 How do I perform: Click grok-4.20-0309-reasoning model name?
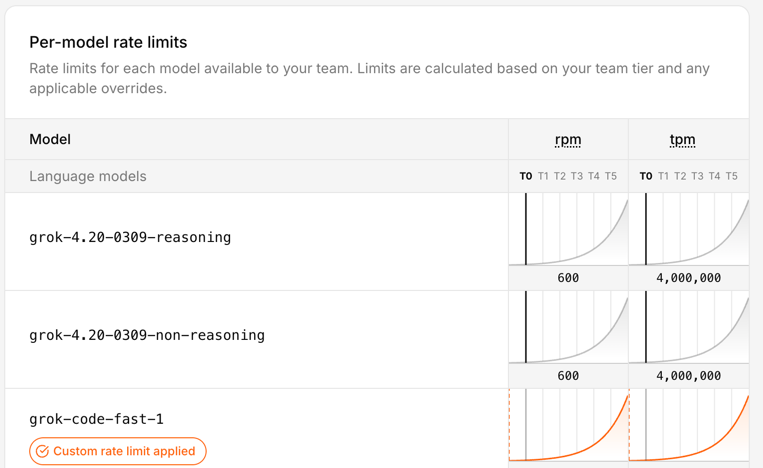(130, 237)
